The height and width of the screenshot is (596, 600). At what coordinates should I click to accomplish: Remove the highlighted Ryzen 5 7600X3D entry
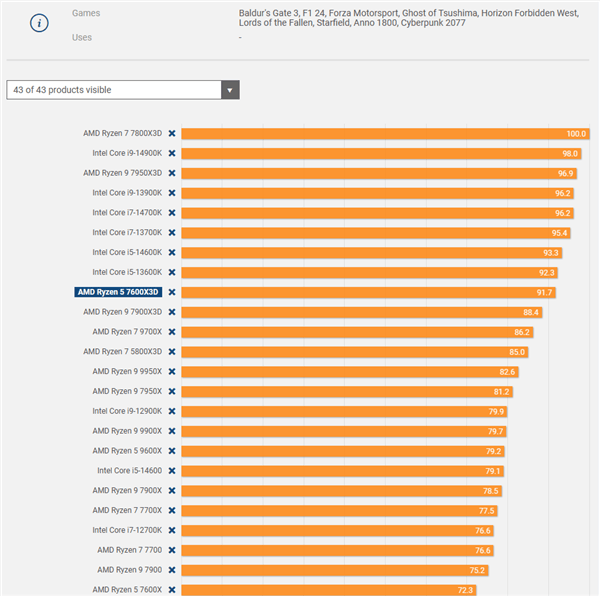coord(172,292)
